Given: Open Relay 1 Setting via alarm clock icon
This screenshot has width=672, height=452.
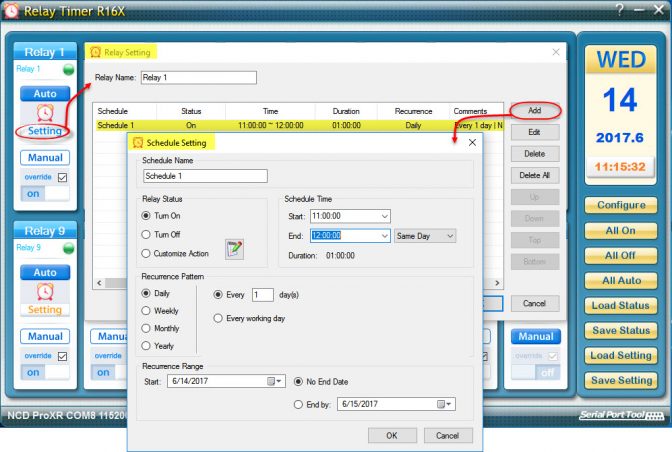Looking at the screenshot, I should (44, 112).
